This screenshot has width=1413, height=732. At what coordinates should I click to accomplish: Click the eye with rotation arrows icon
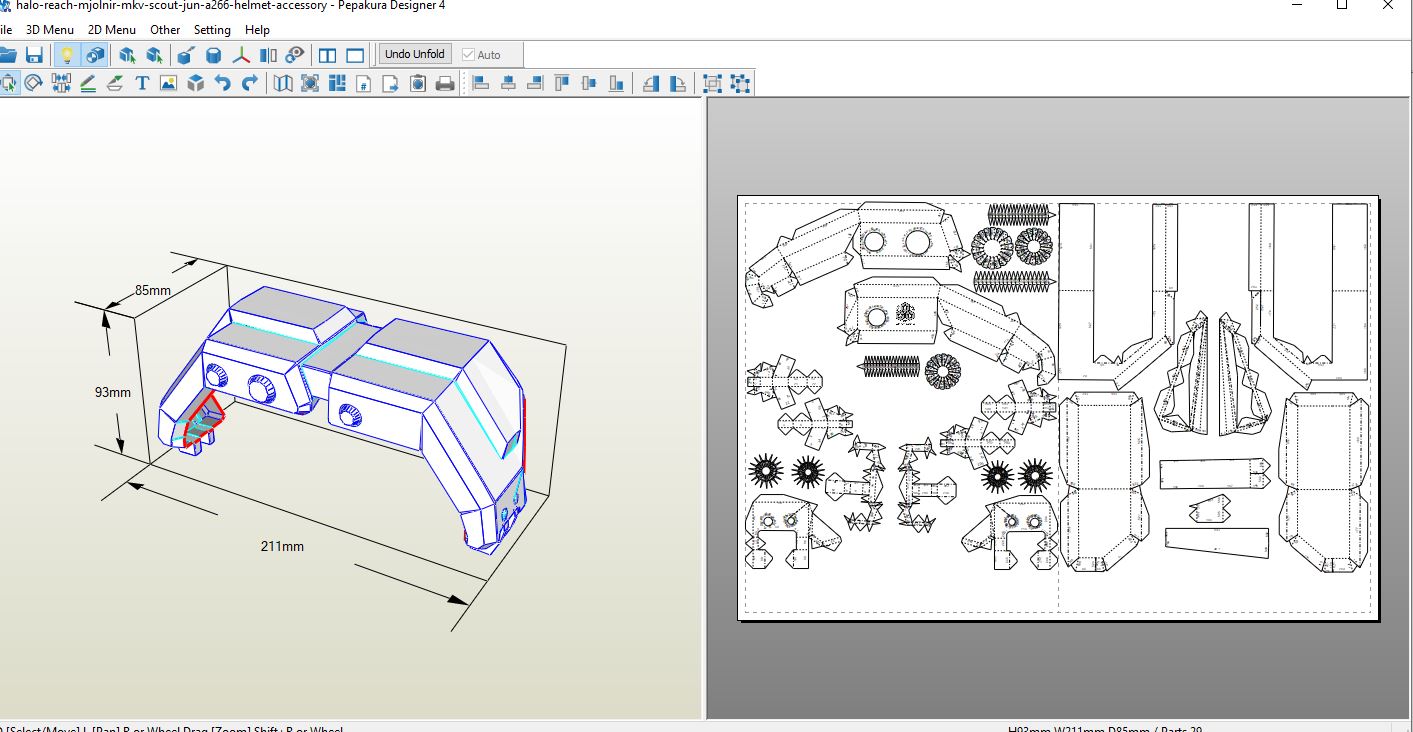[295, 55]
